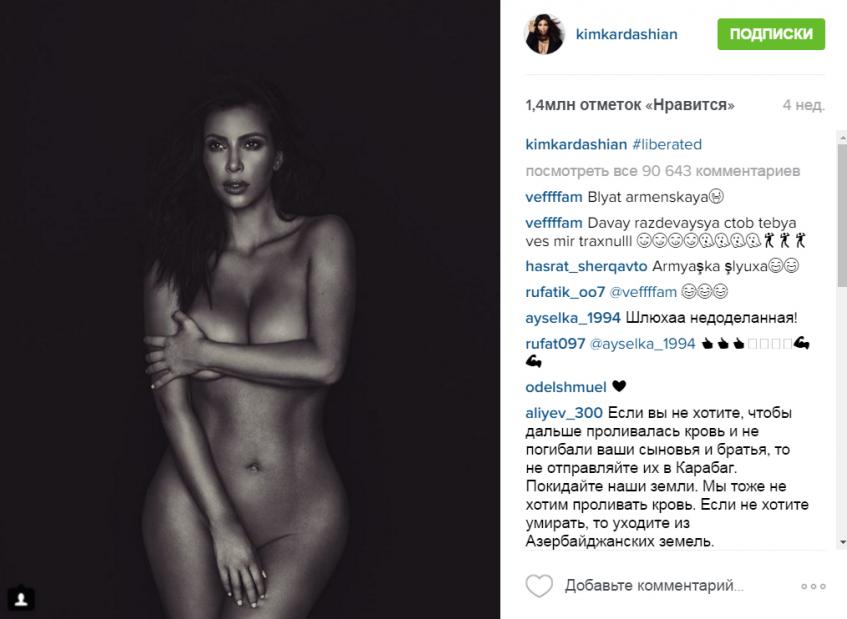Screen dimensions: 847x619
Task: Open the @ayselka_1994 mention in rufat097's comment
Action: click(642, 344)
